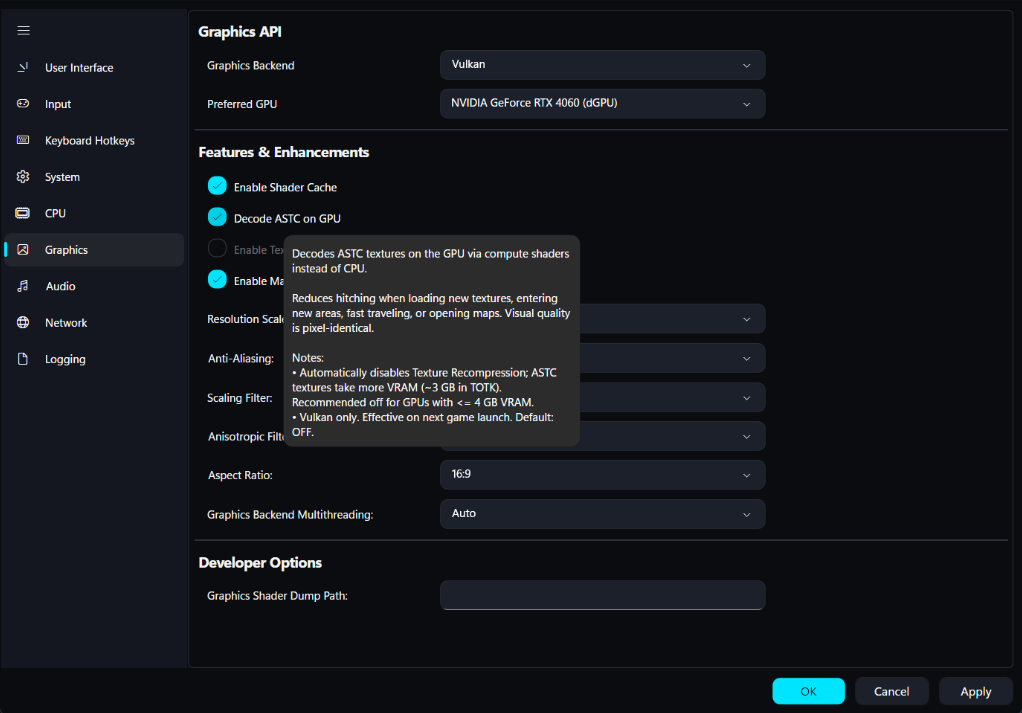Click the Logging document icon
This screenshot has width=1022, height=713.
23,359
